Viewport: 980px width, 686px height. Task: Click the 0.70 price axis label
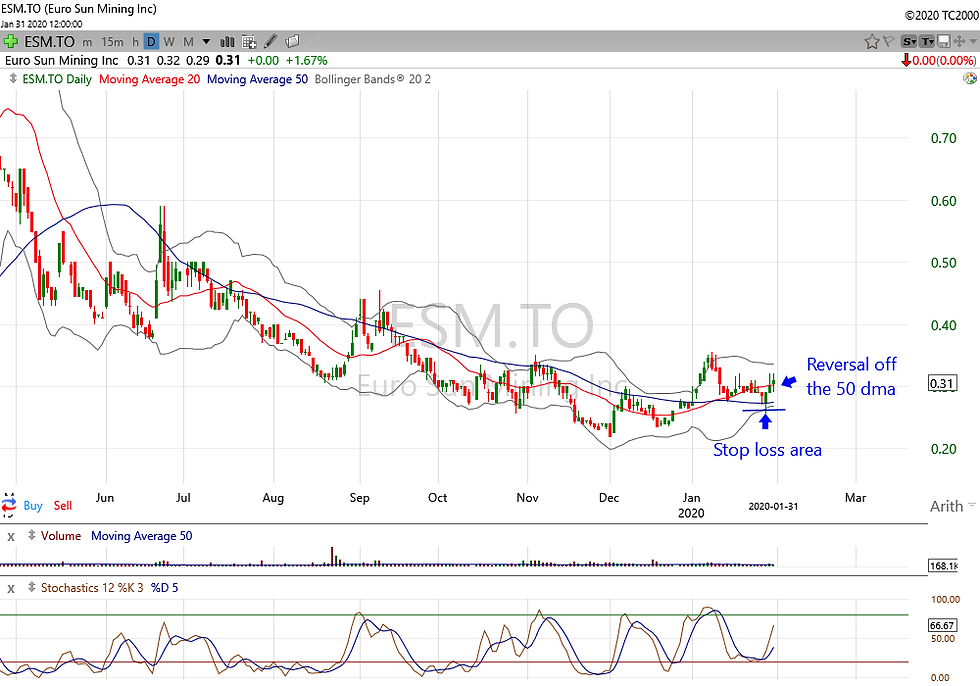[x=943, y=138]
